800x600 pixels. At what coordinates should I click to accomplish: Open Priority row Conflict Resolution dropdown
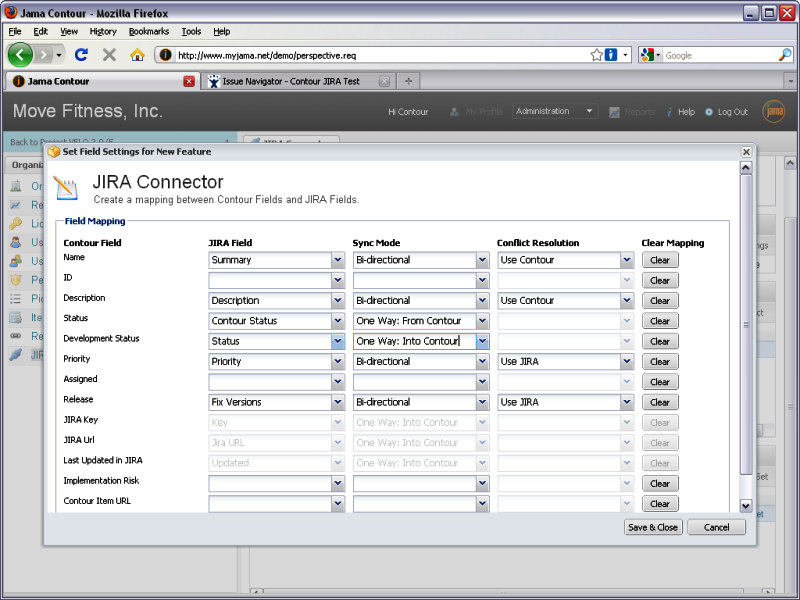(x=627, y=361)
